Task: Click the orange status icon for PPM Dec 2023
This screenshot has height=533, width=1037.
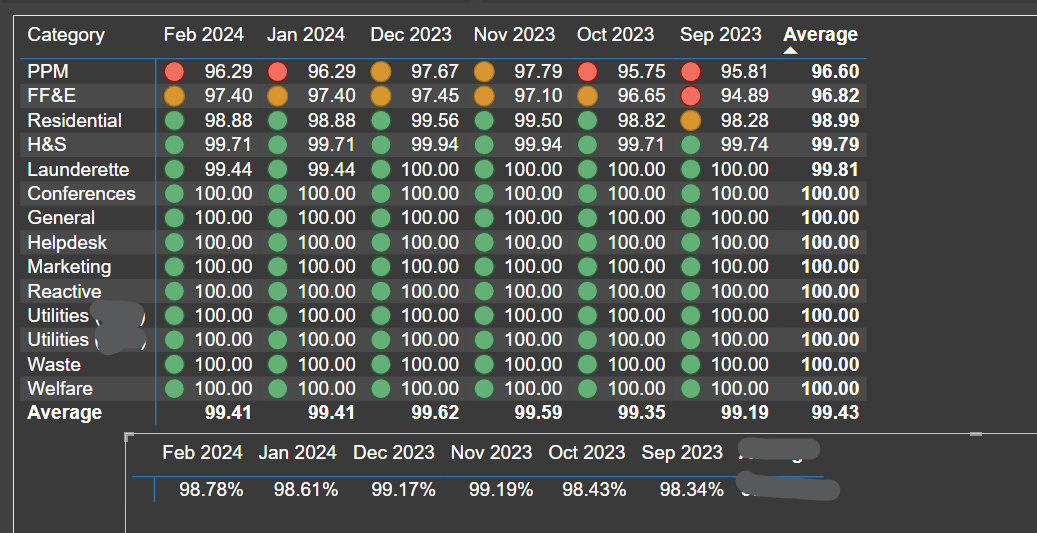Action: click(381, 71)
